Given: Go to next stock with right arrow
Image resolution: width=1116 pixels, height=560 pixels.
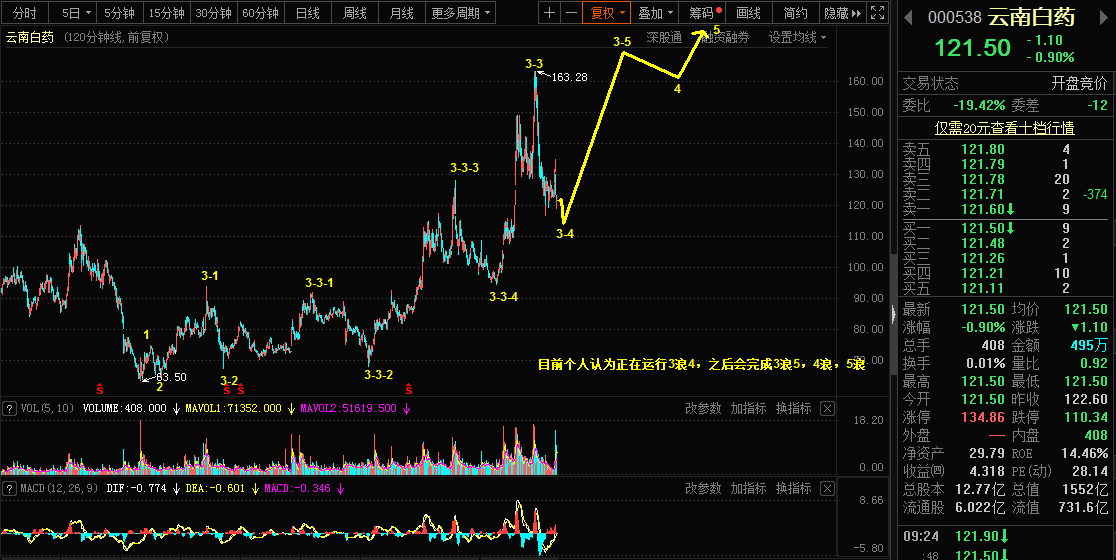Looking at the screenshot, I should pos(1105,18).
